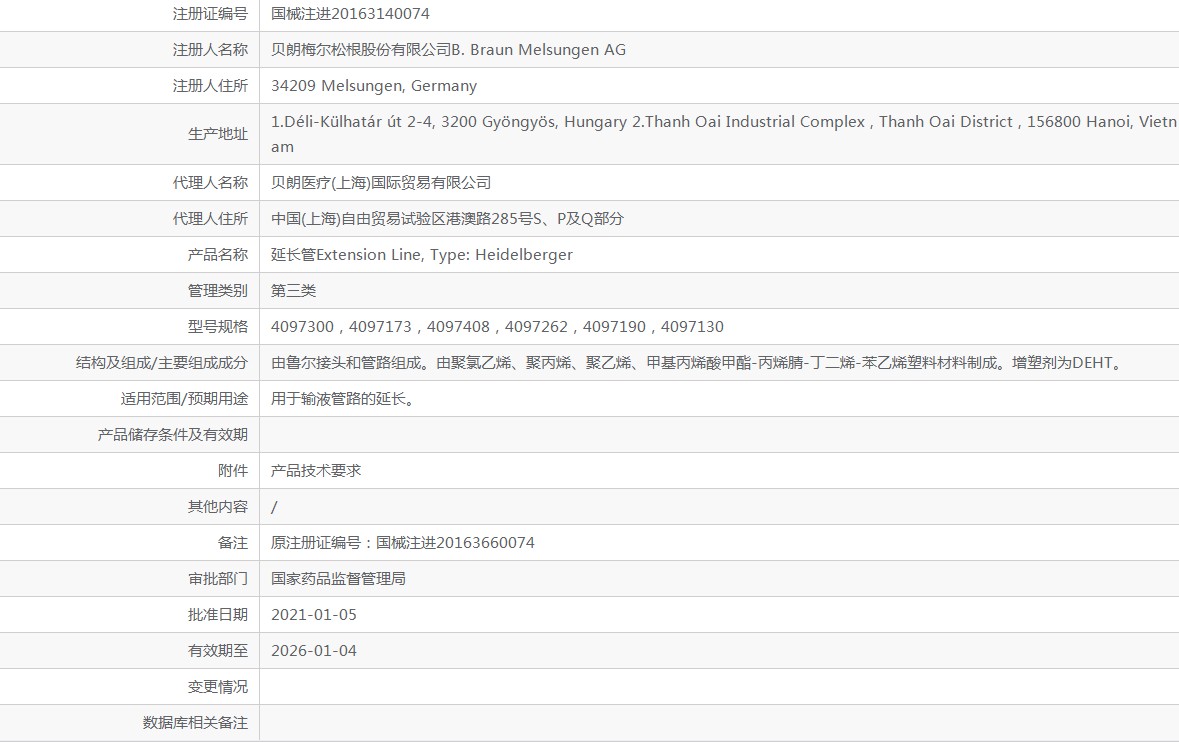Click the 产品储存条件及有效期 label
Image resolution: width=1179 pixels, height=742 pixels.
tap(172, 435)
